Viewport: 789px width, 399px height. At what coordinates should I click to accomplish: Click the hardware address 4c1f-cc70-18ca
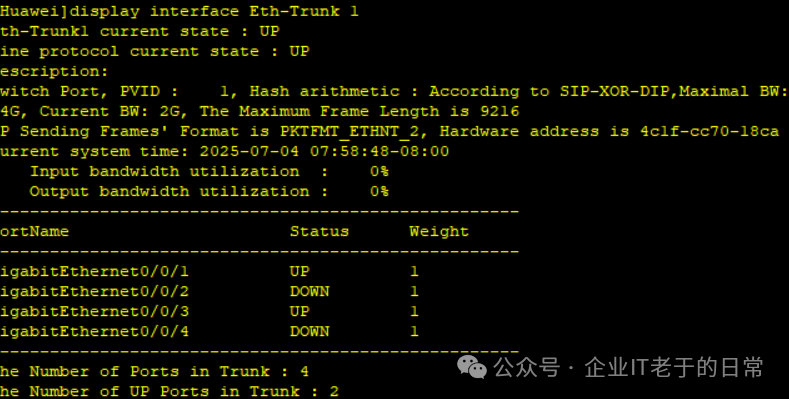(709, 131)
